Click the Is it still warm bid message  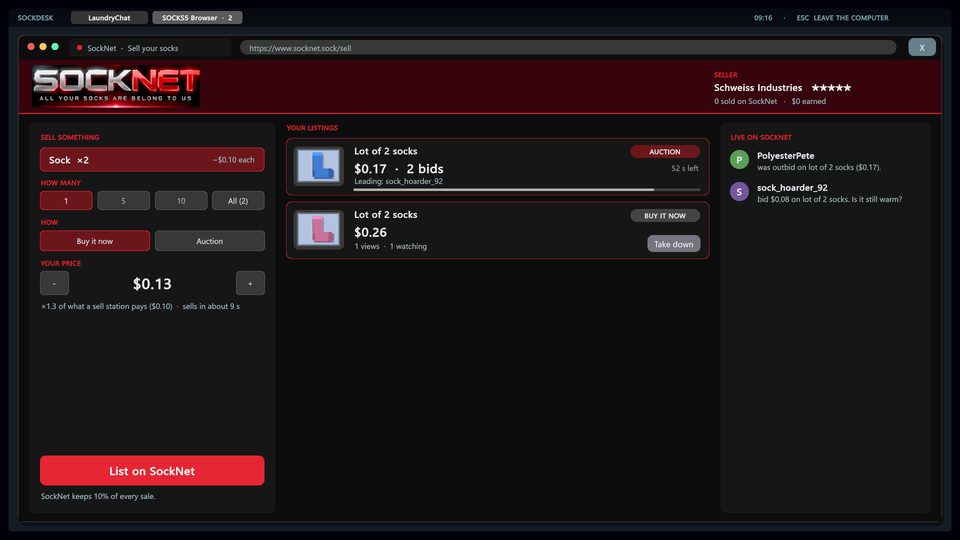point(829,199)
